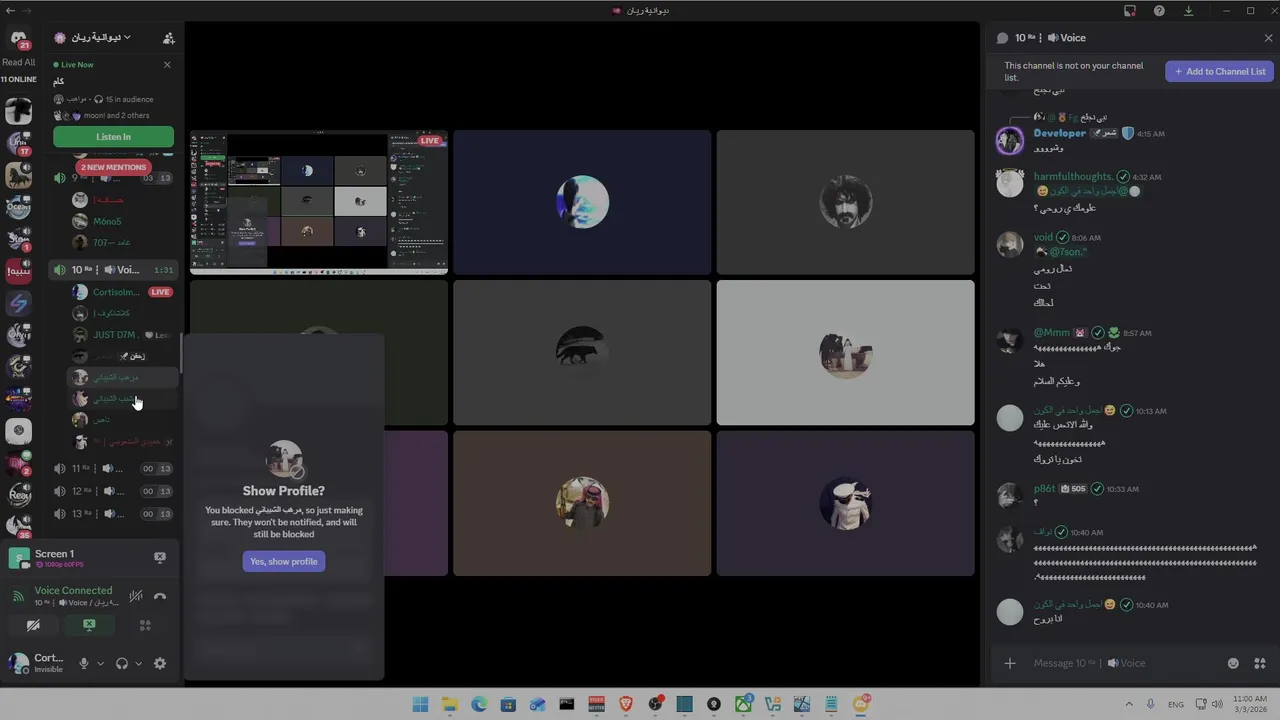Click own avatar showing Invisible status
Viewport: 1280px width, 720px height.
point(18,663)
